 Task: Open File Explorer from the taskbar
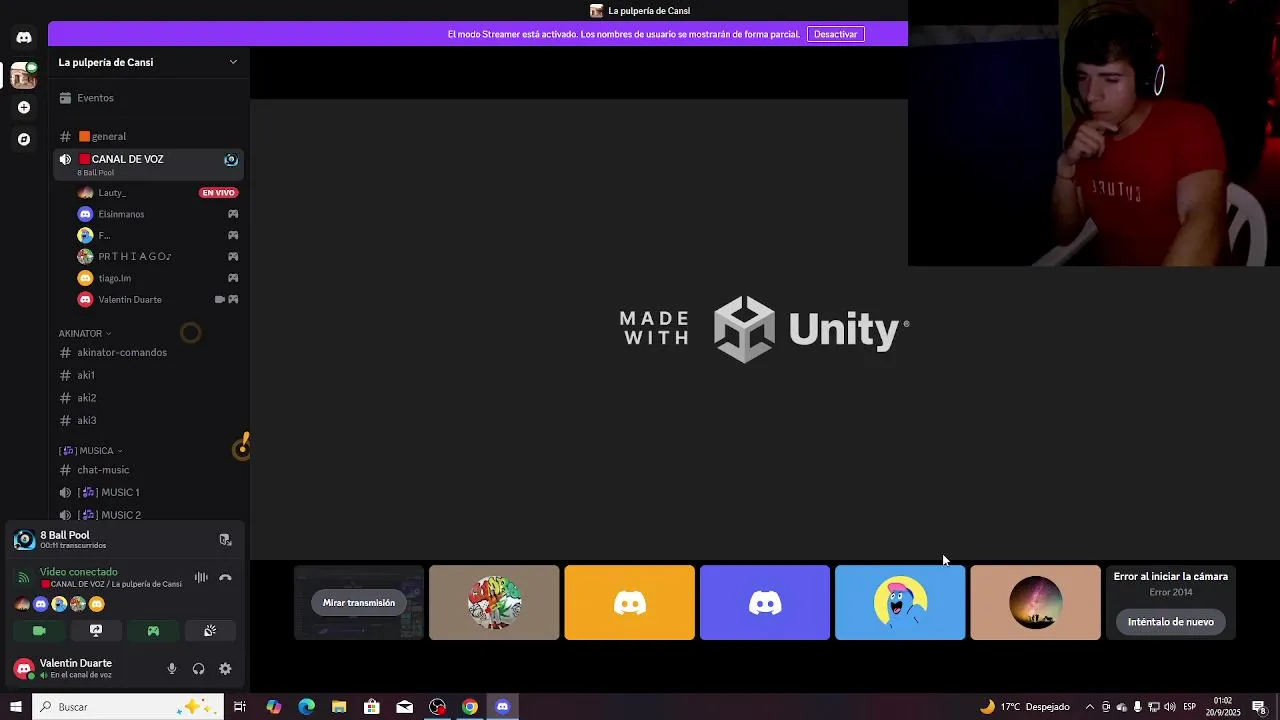[339, 707]
